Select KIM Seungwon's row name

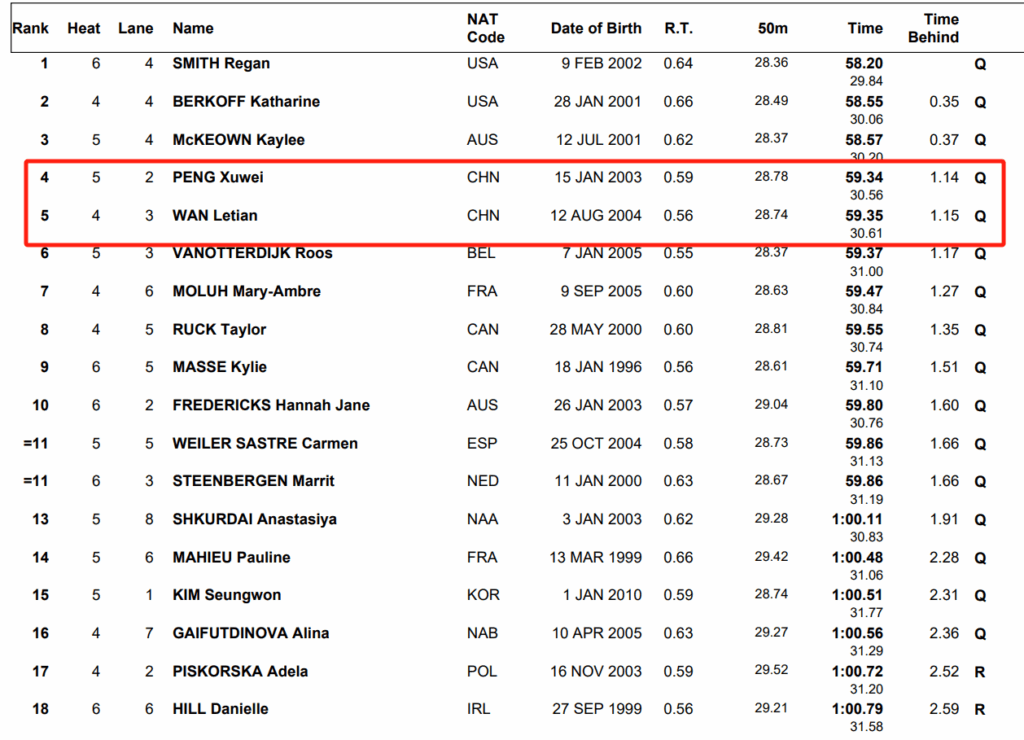click(226, 595)
